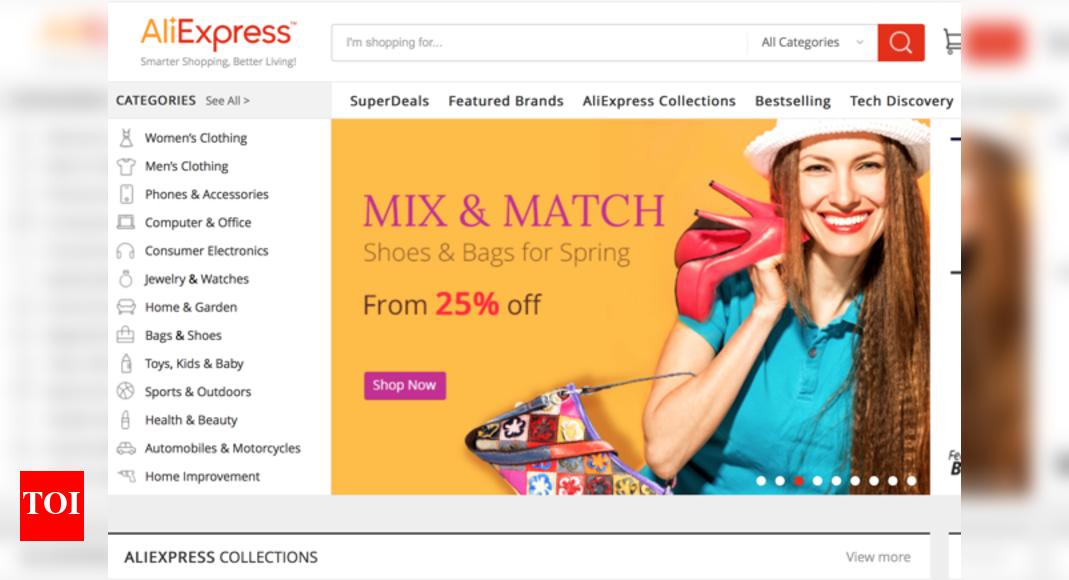This screenshot has height=580, width=1069.
Task: Open View more in AliExpress Collections
Action: click(x=878, y=557)
